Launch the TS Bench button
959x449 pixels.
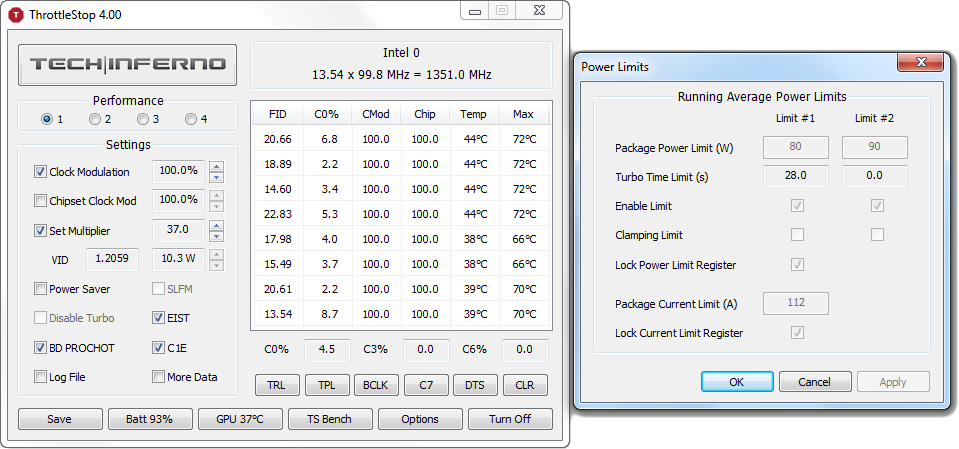330,419
